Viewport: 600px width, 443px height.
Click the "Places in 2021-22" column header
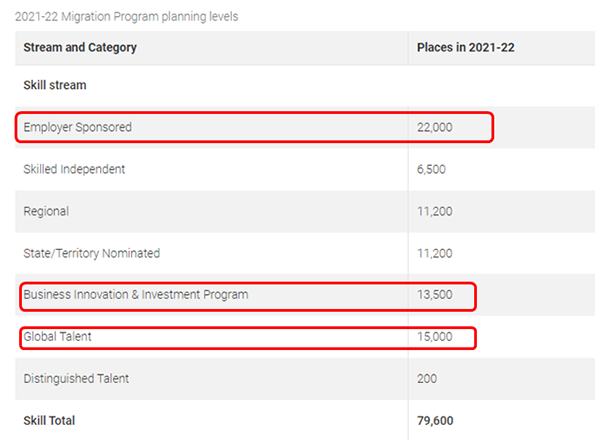tap(465, 48)
